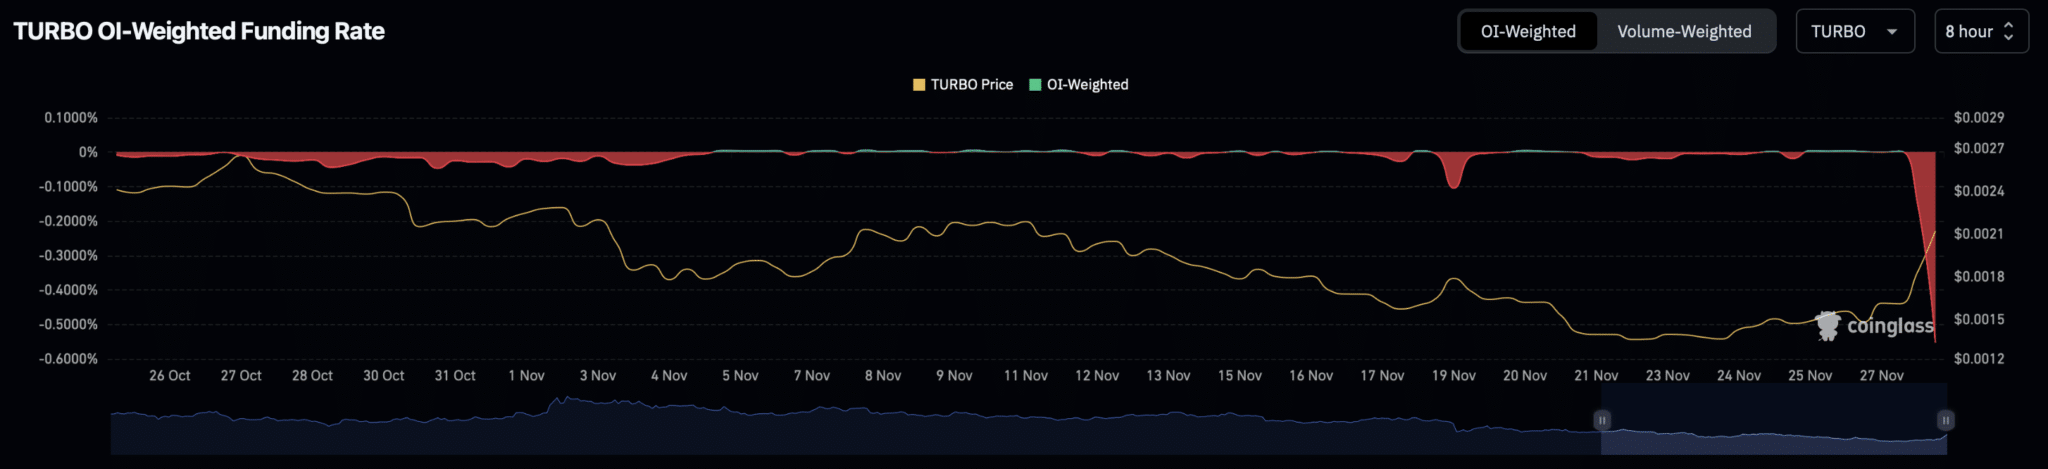The image size is (2048, 469).
Task: Click the peak in the overview mini-chart
Action: point(563,399)
